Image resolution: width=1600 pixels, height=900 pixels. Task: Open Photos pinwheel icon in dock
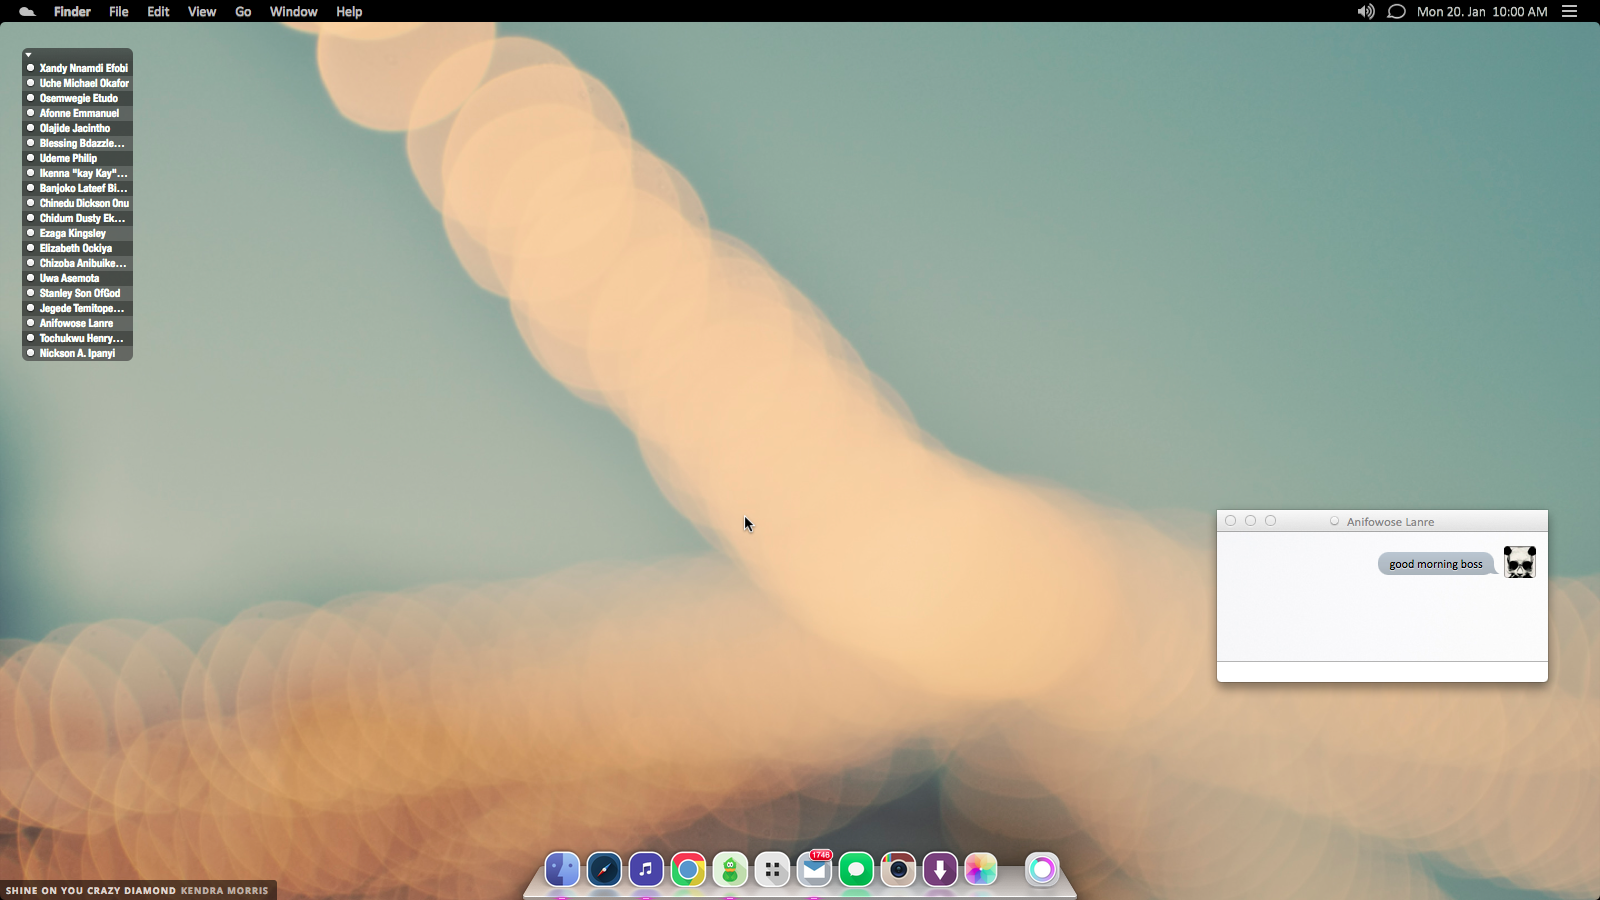[981, 870]
